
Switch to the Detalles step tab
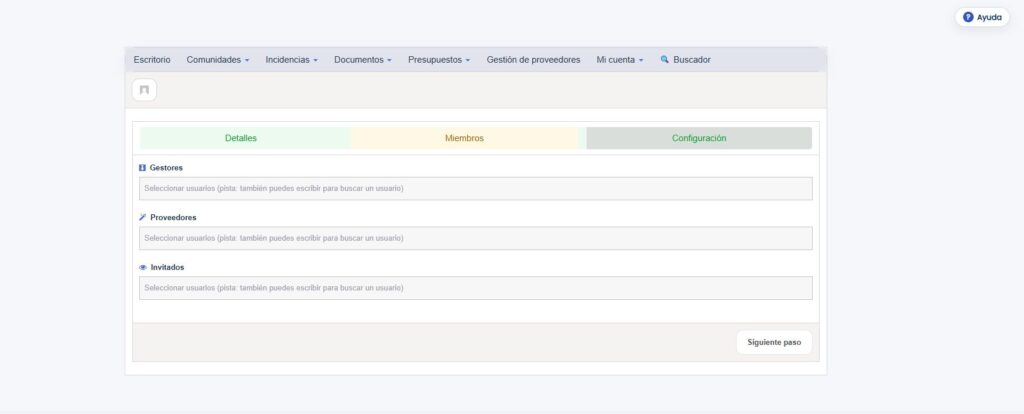[x=241, y=138]
